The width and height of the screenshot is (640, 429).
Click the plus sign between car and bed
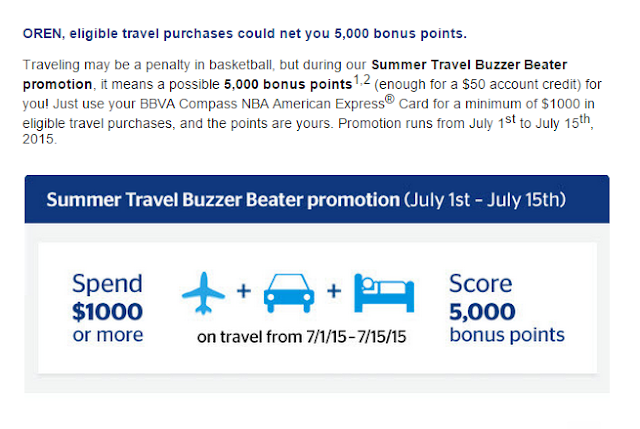[334, 291]
